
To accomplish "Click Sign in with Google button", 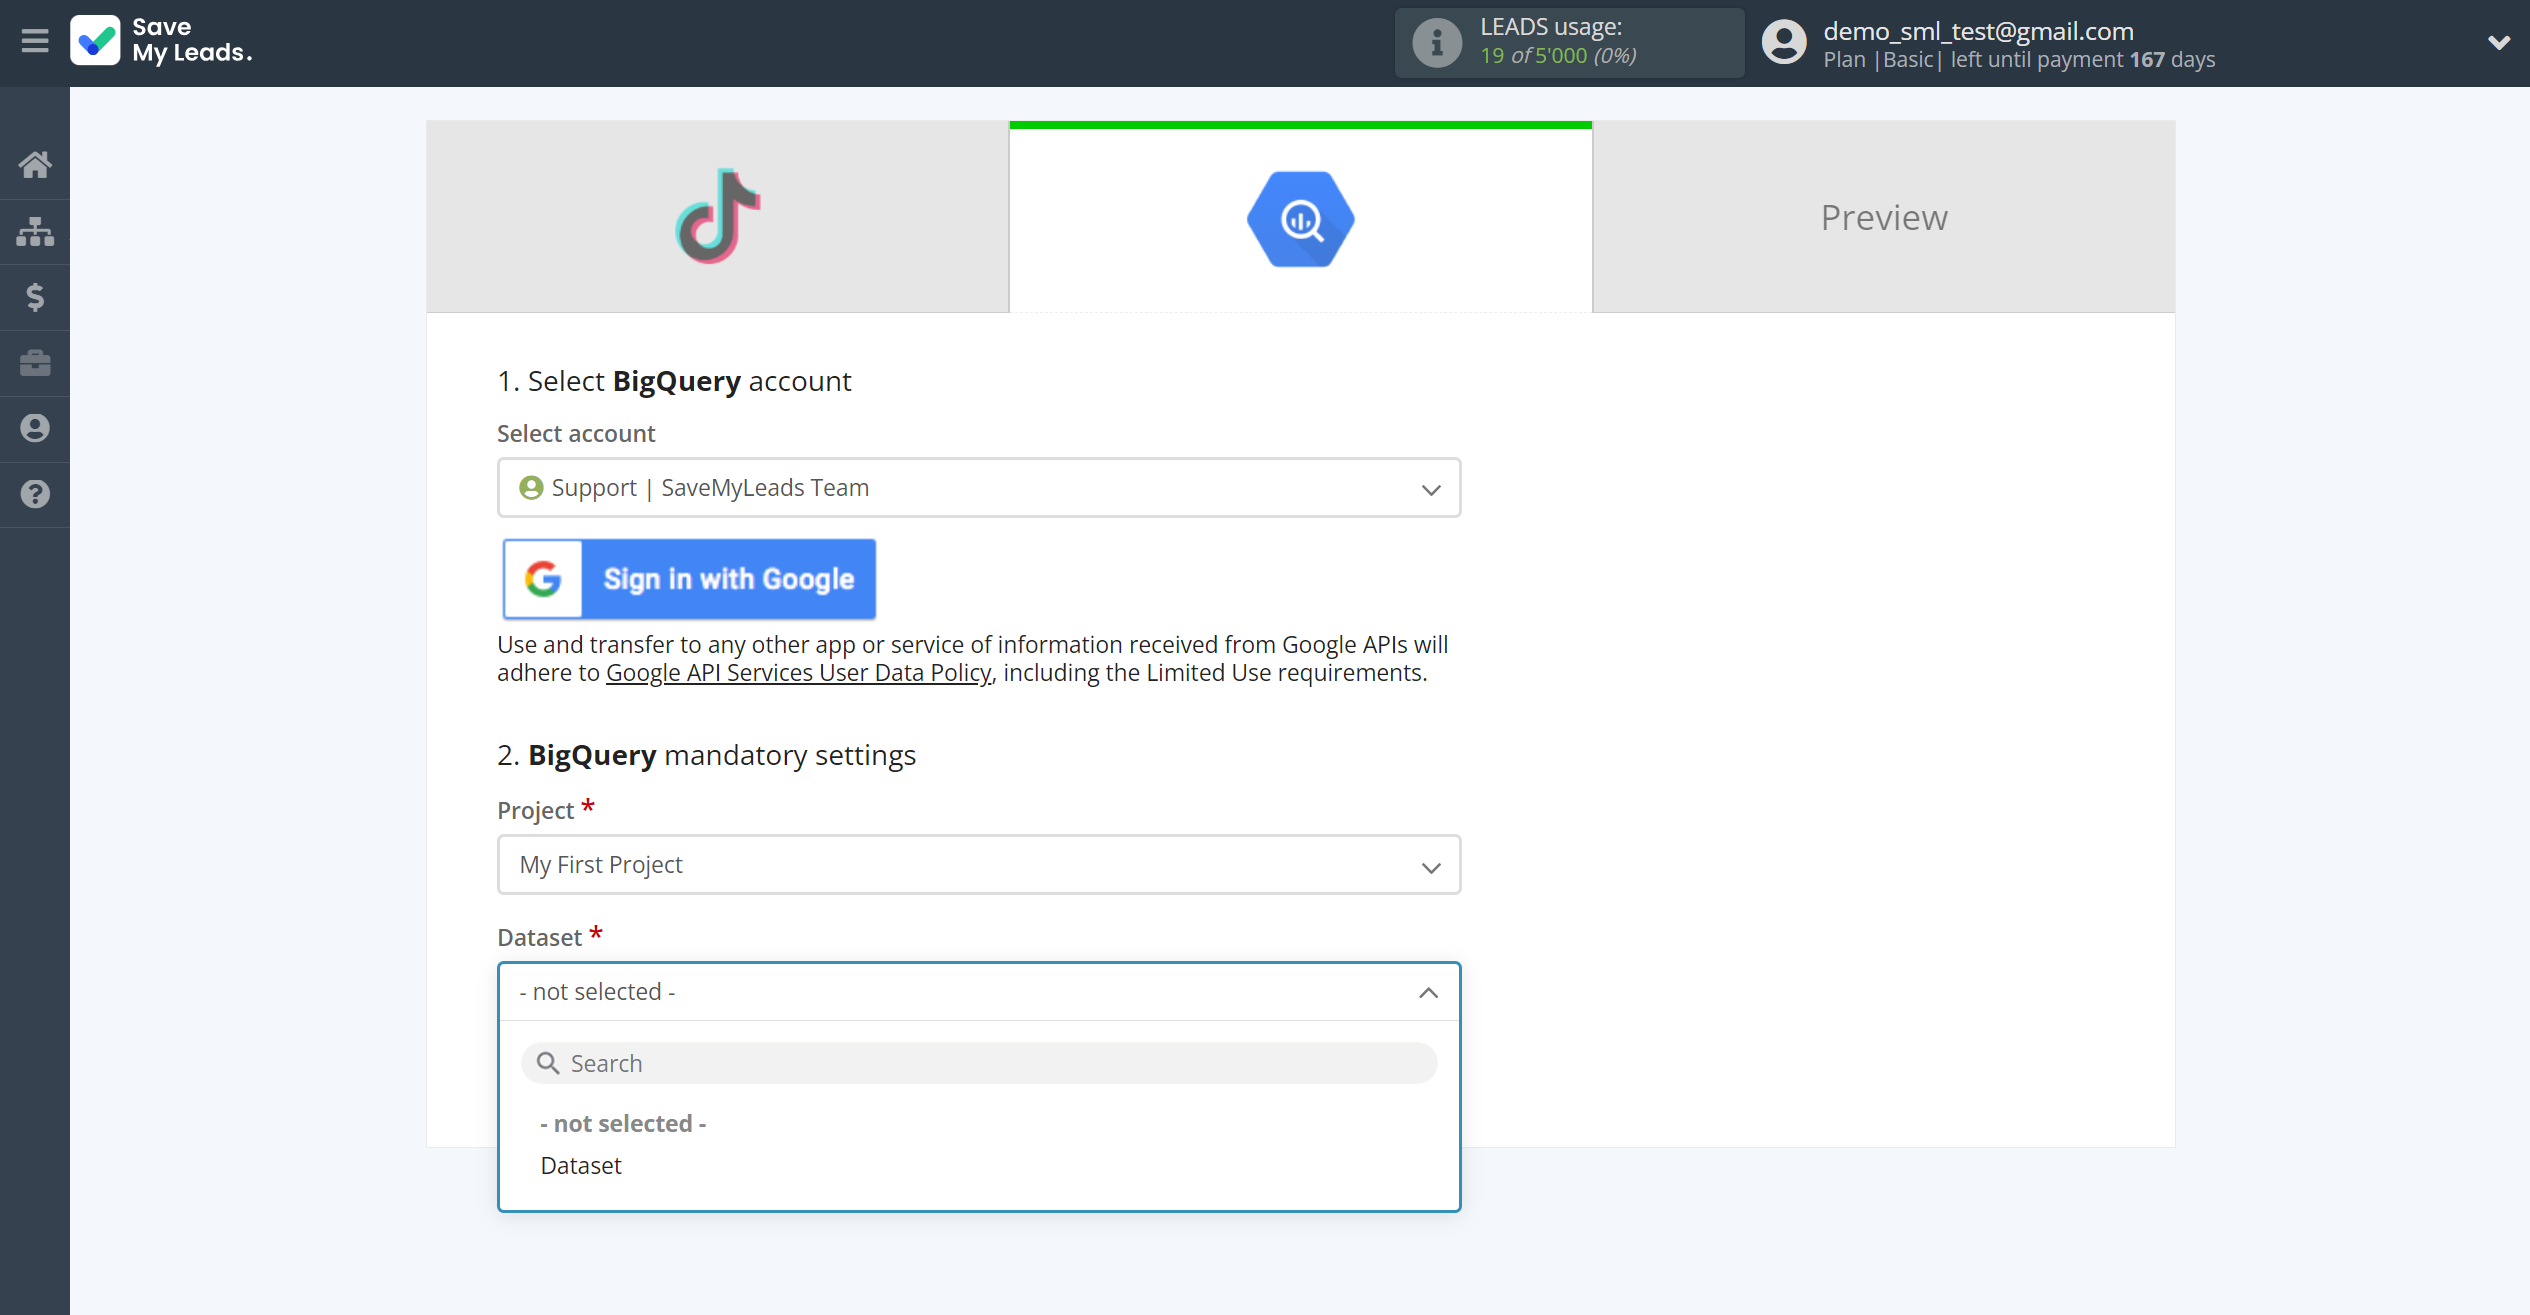I will click(x=689, y=579).
